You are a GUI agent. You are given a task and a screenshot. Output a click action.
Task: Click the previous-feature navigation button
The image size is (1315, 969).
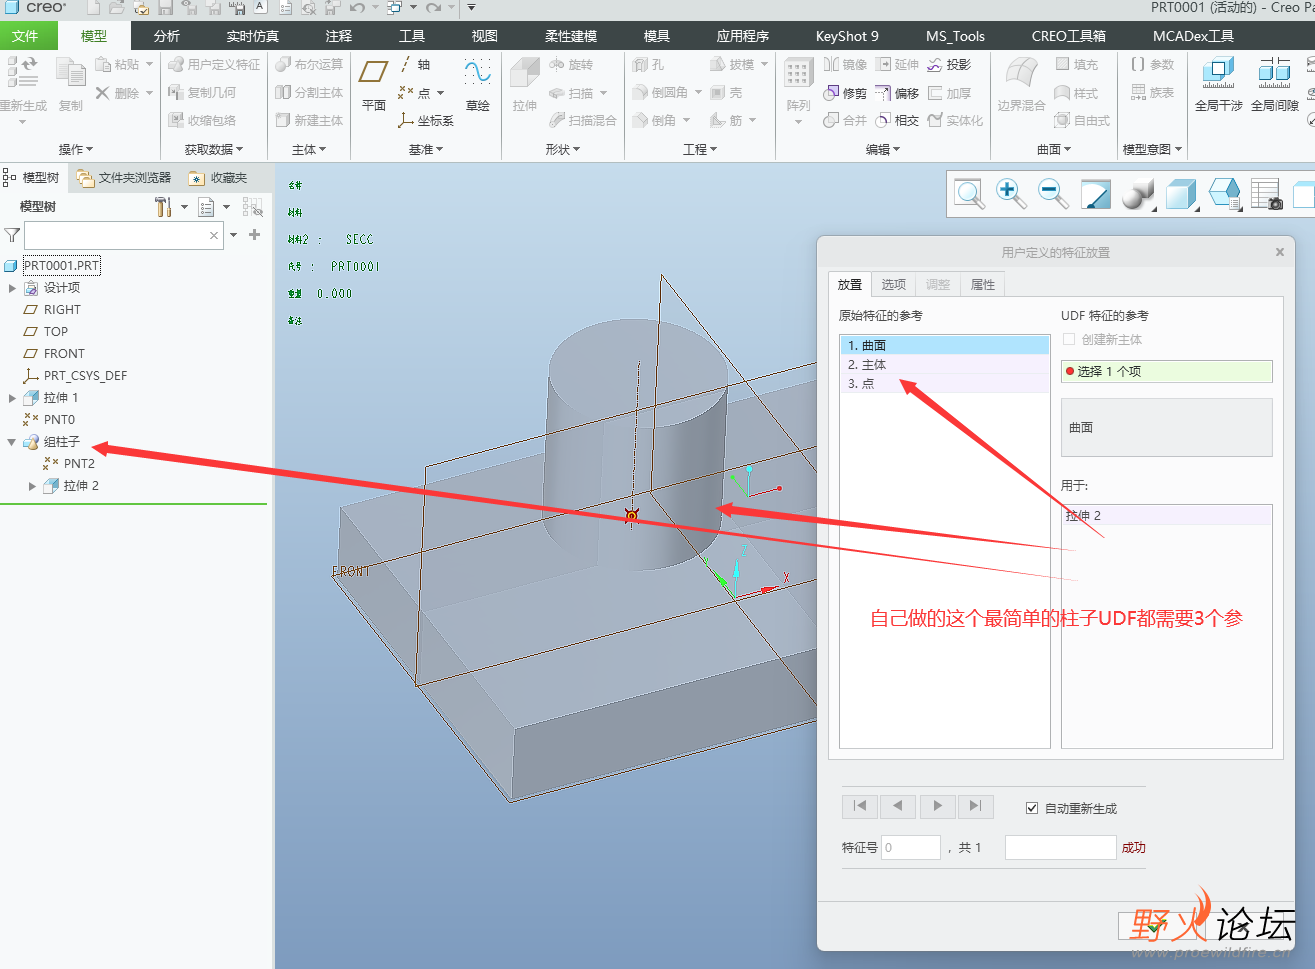[898, 806]
